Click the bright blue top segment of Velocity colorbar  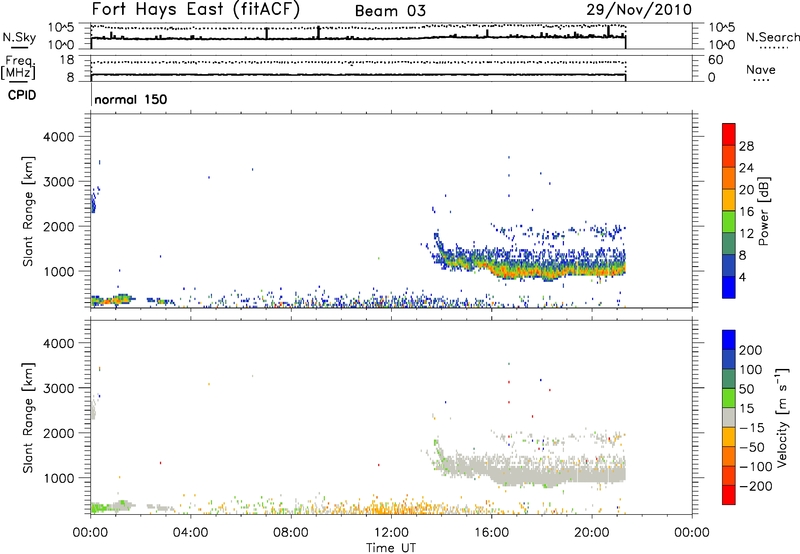coord(729,340)
